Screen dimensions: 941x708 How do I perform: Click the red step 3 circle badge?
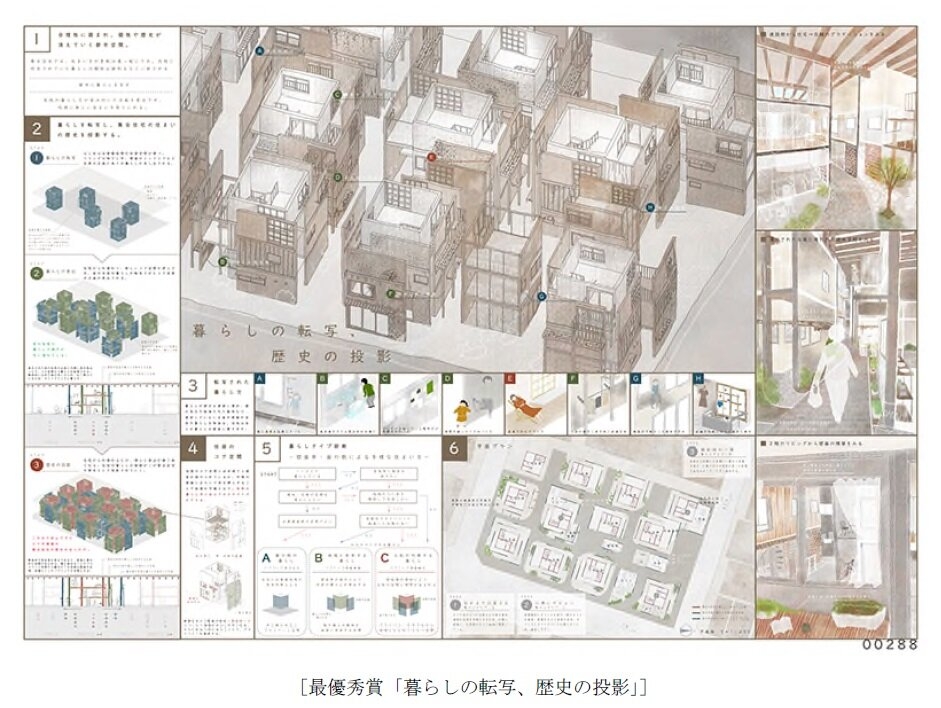click(37, 463)
